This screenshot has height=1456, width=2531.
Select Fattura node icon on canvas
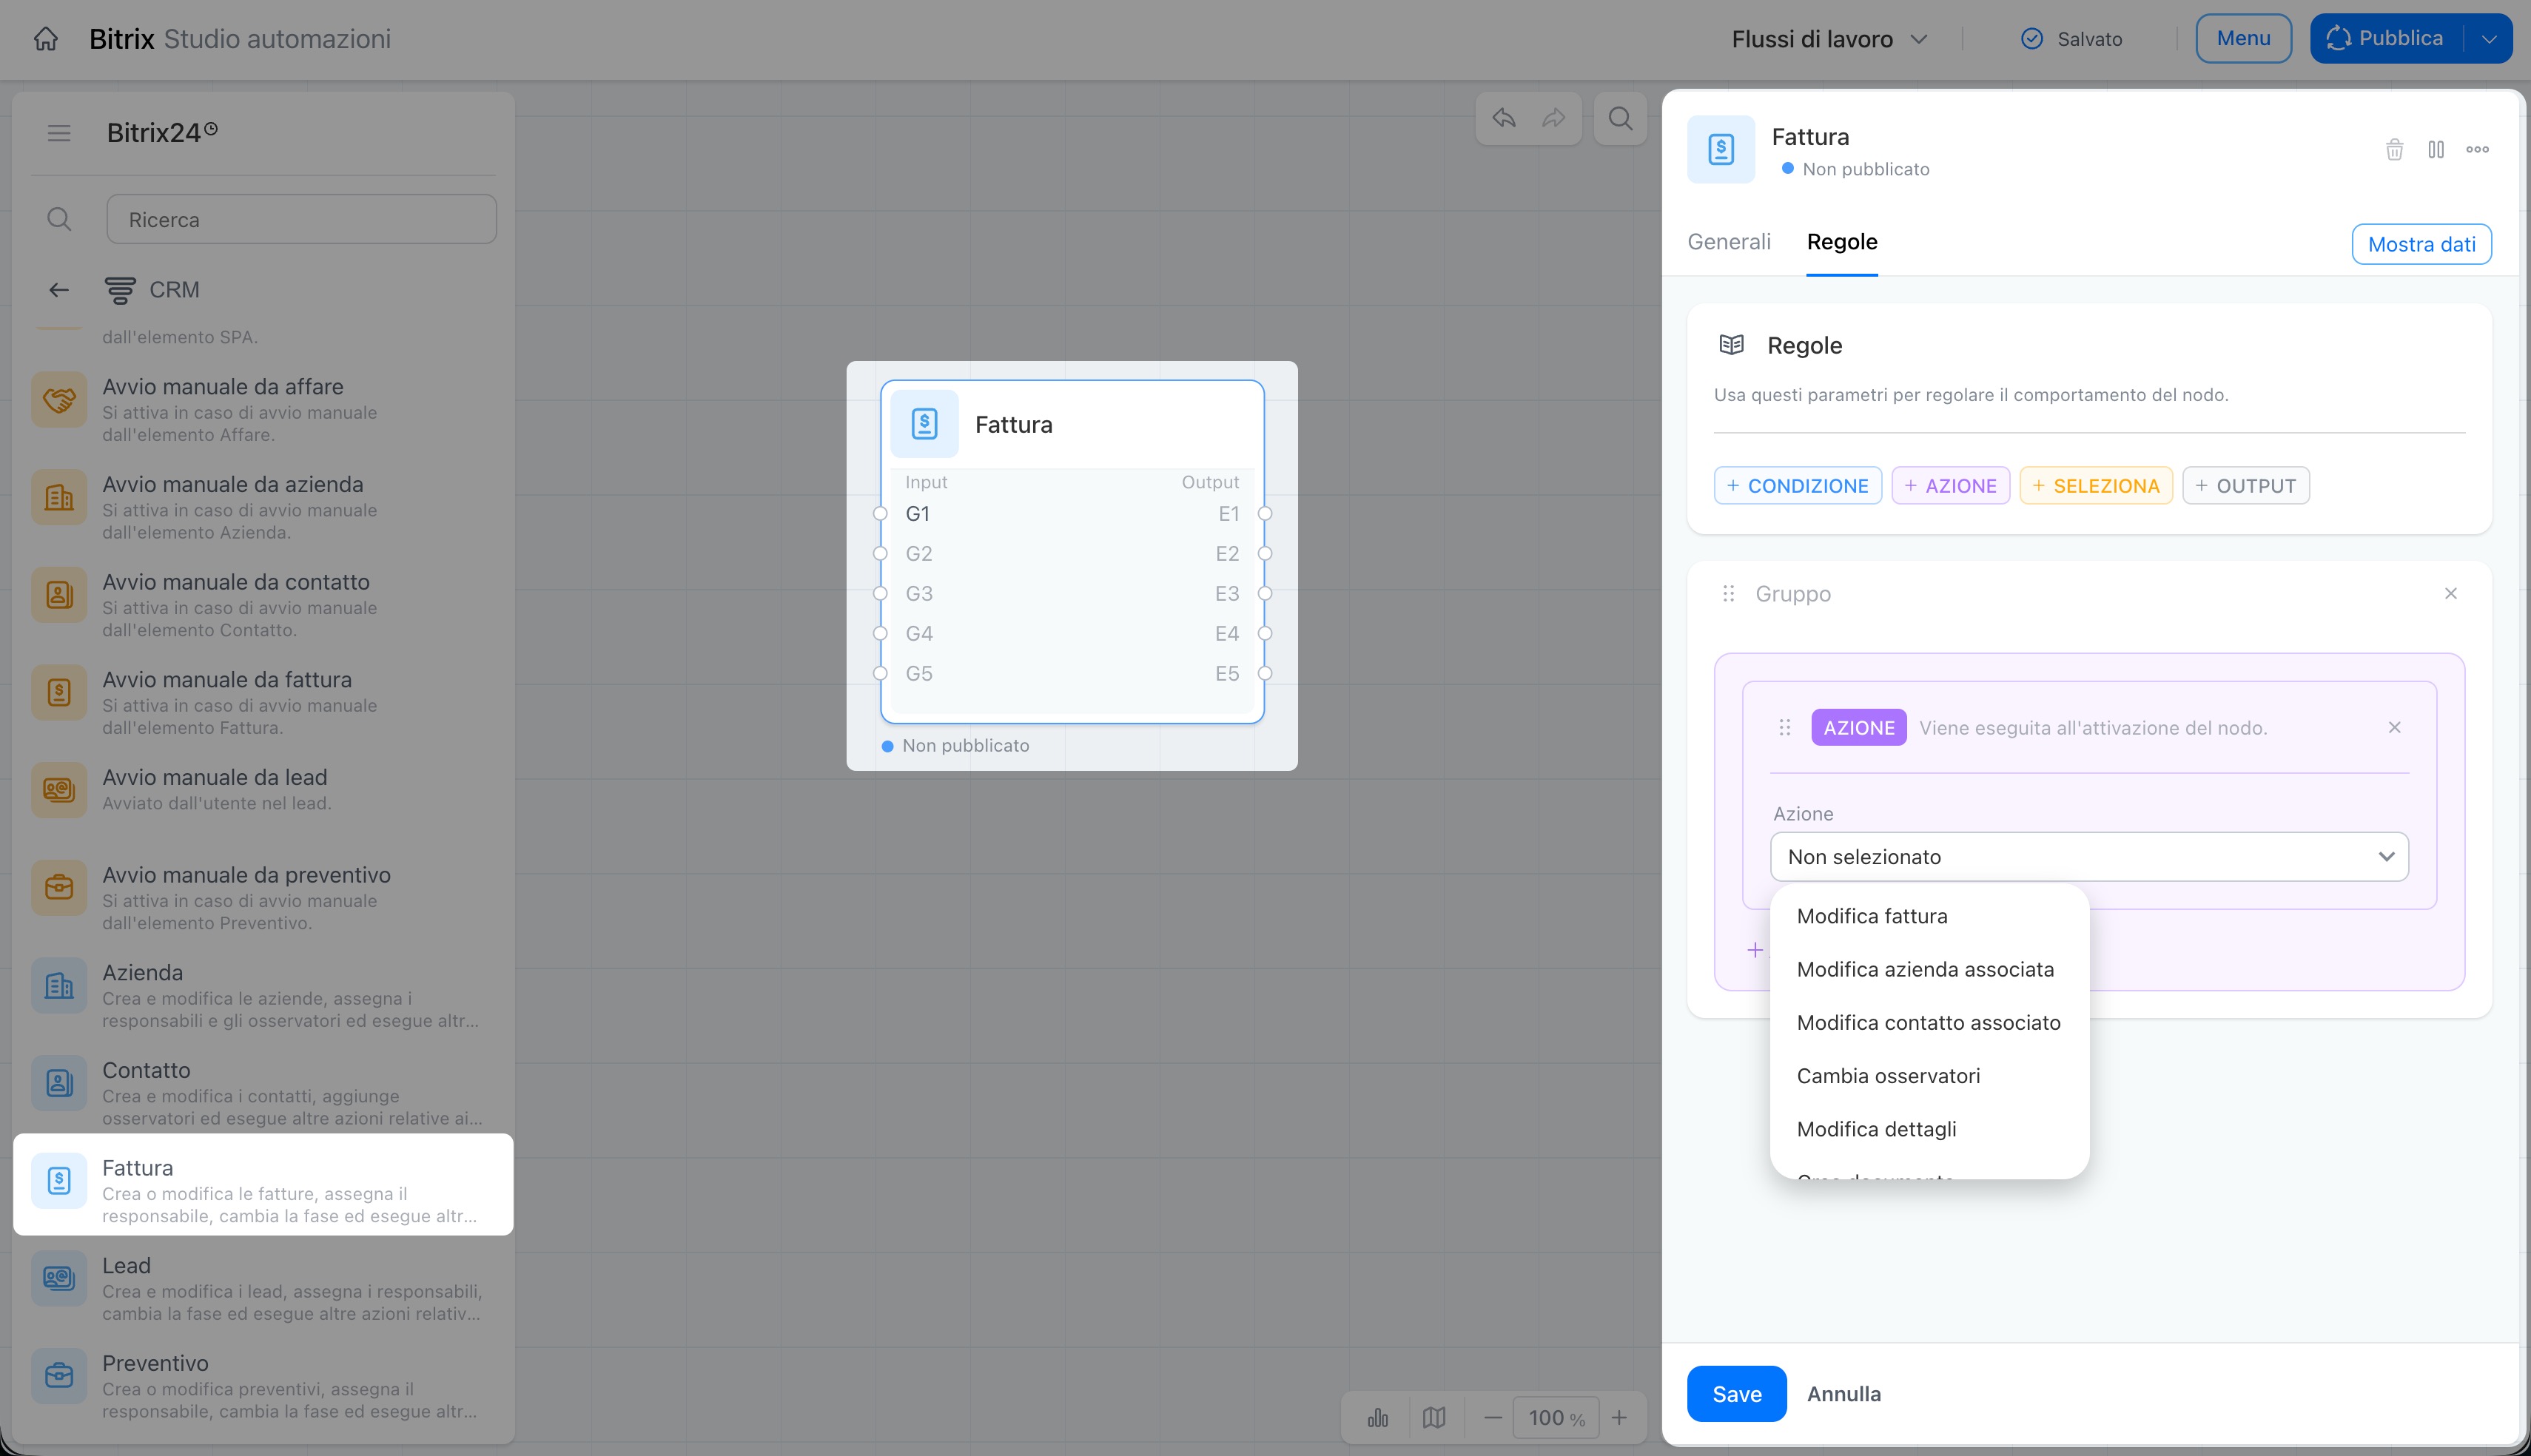(924, 424)
